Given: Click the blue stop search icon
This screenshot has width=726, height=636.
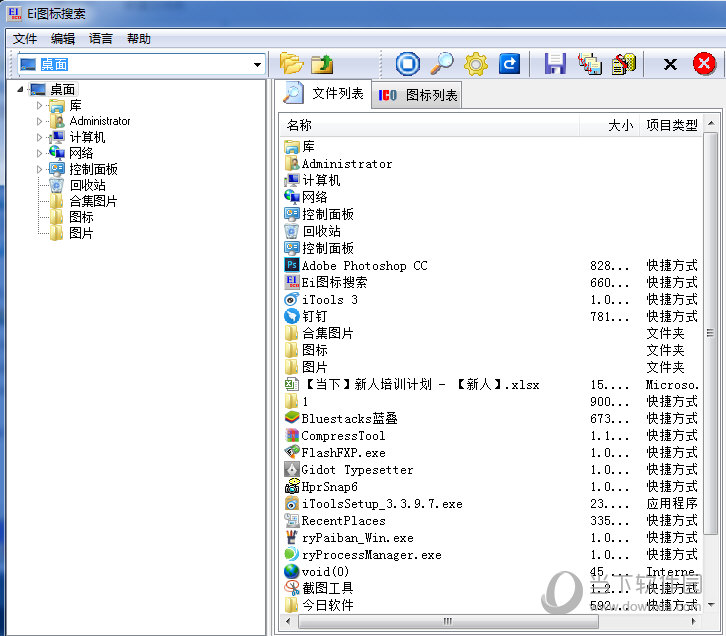Looking at the screenshot, I should tap(408, 64).
